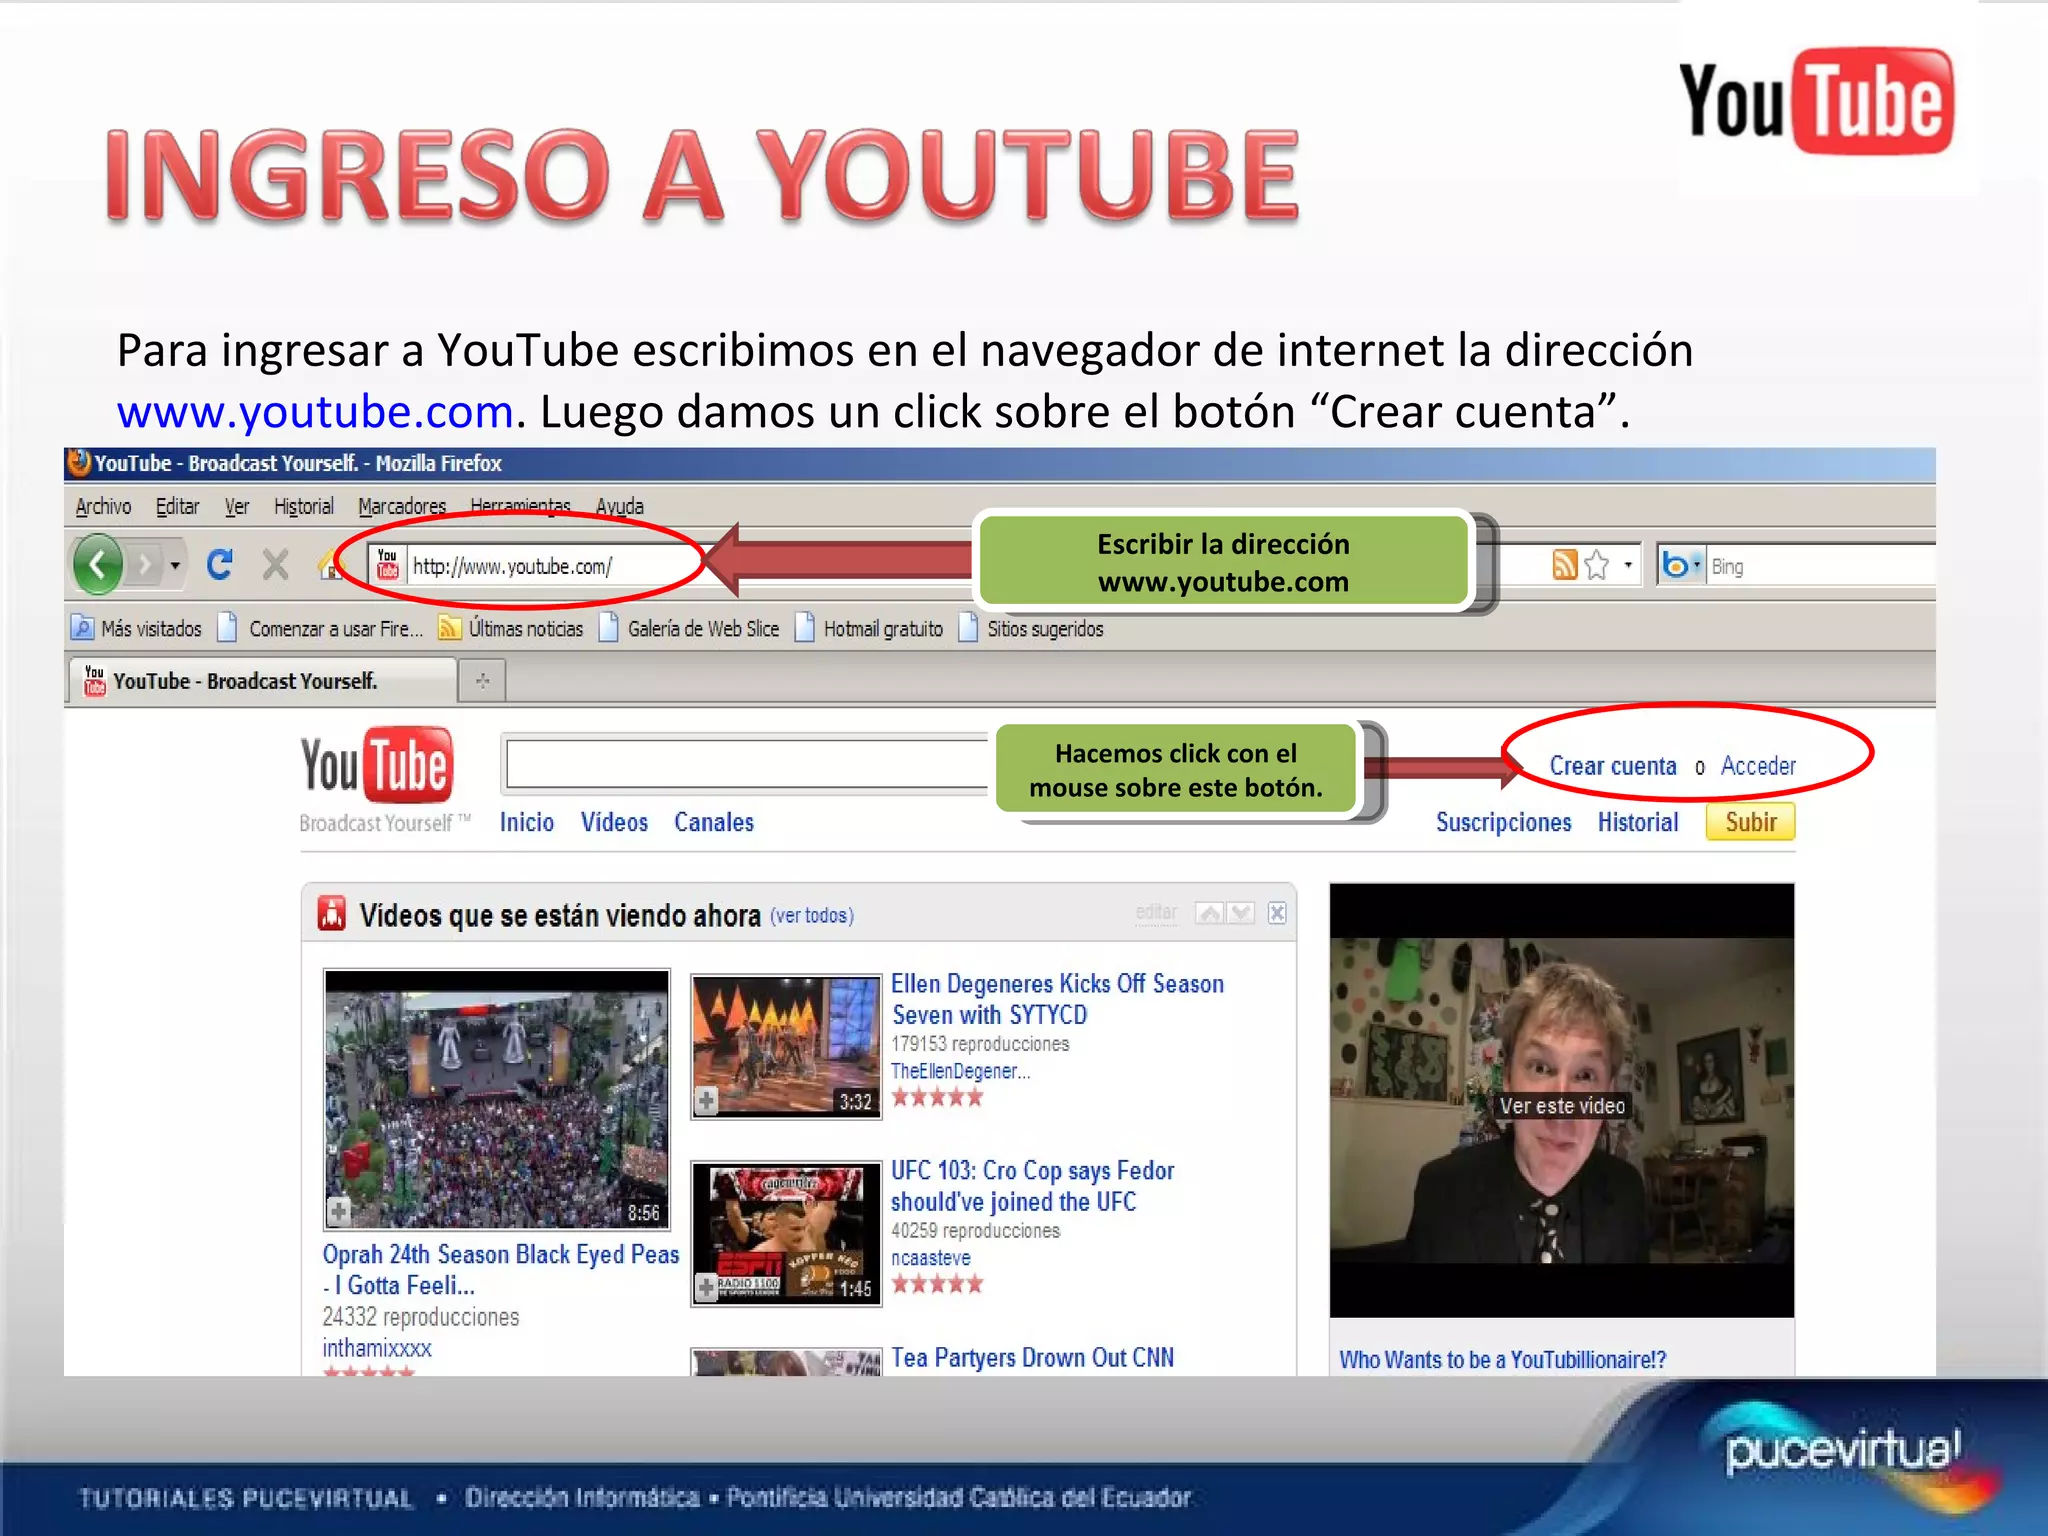Open the Vídeos section
Screen dimensions: 2048x1536
click(x=614, y=822)
